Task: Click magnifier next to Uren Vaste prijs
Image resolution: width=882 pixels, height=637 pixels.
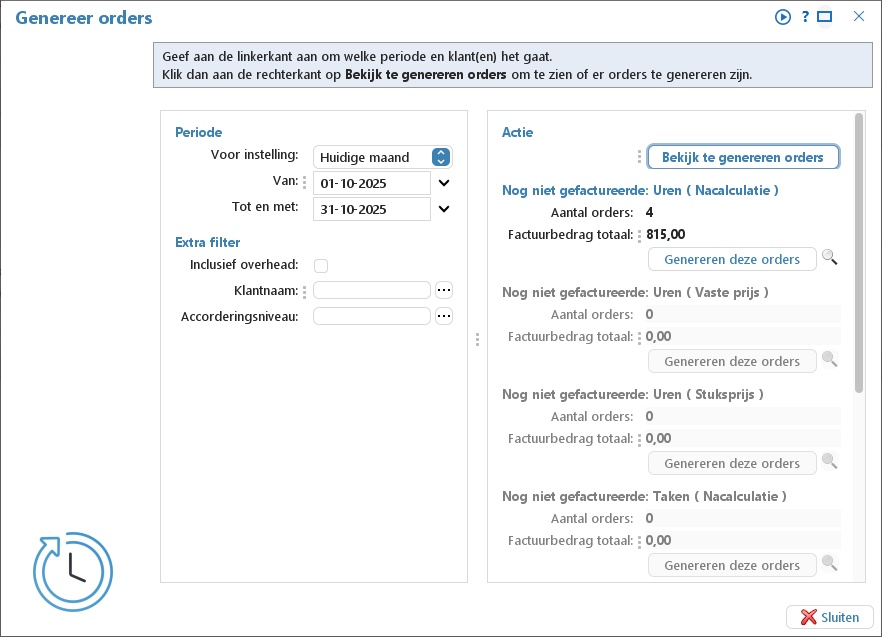Action: click(830, 359)
